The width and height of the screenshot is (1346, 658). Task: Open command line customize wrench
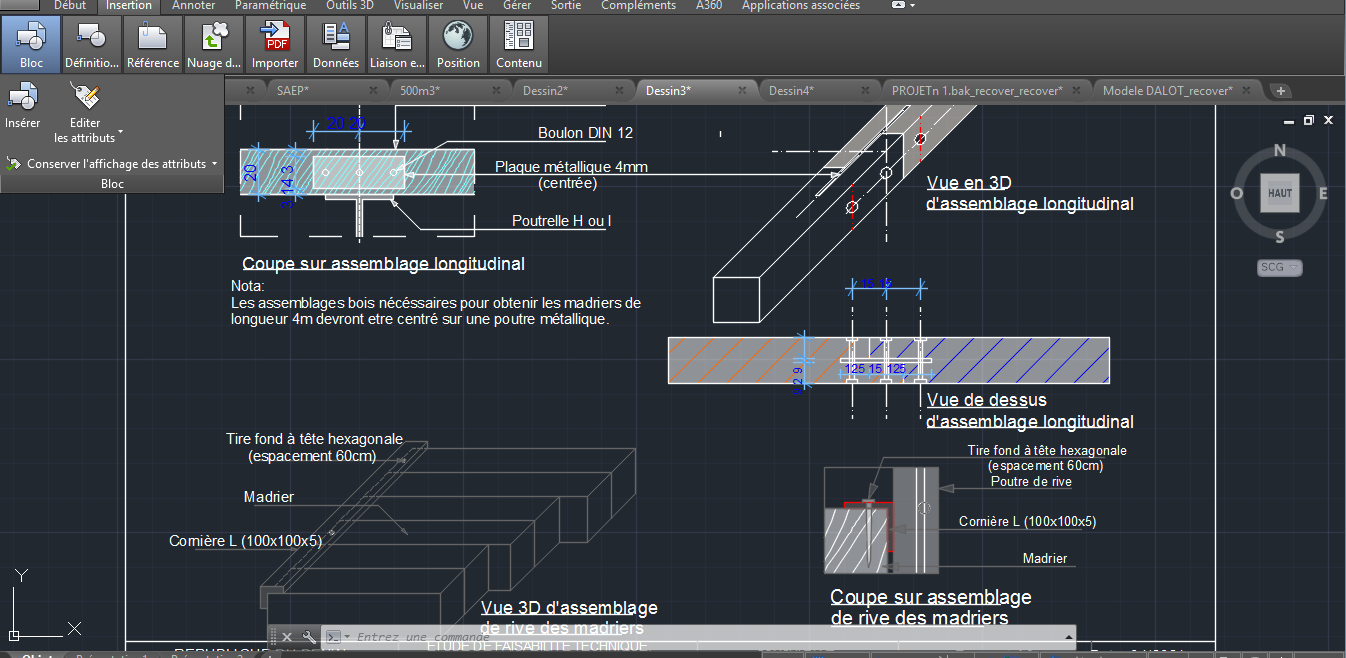[x=309, y=636]
